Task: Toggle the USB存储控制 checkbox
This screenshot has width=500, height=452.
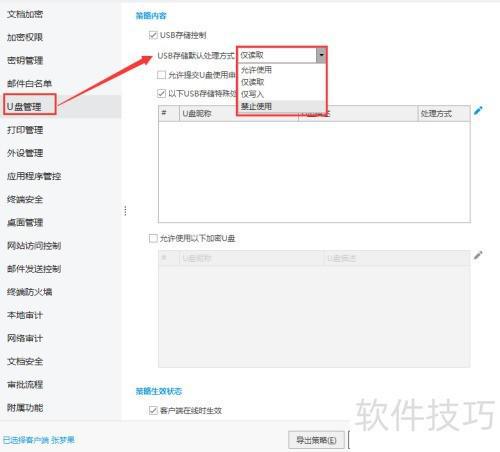Action: click(153, 35)
